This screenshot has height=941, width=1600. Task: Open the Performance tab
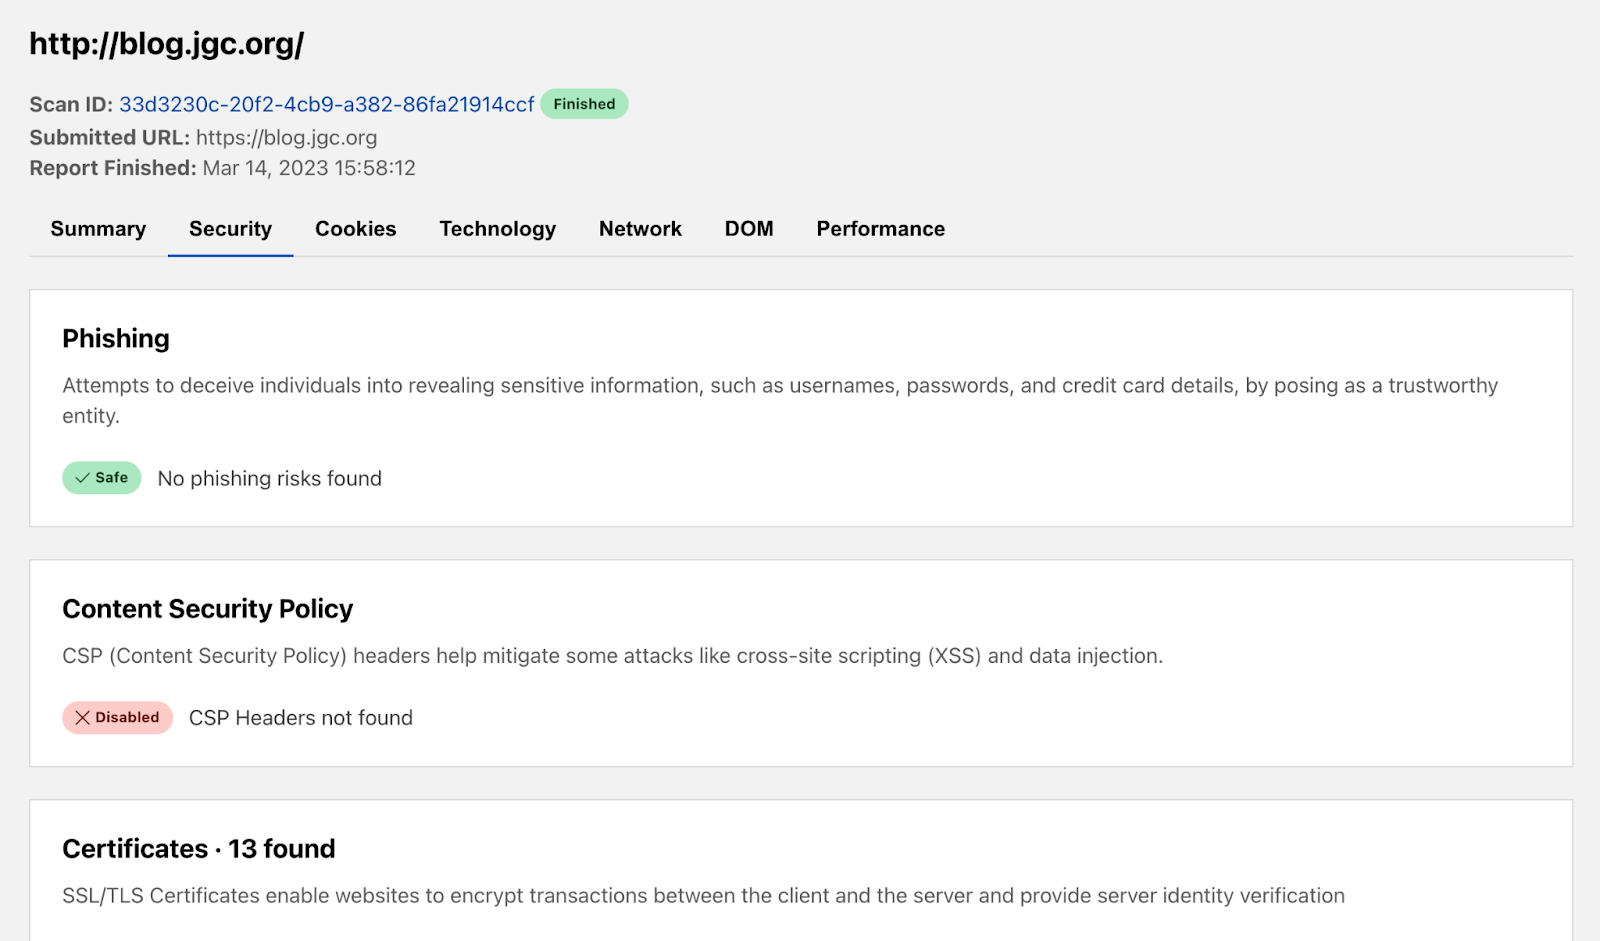pos(881,229)
